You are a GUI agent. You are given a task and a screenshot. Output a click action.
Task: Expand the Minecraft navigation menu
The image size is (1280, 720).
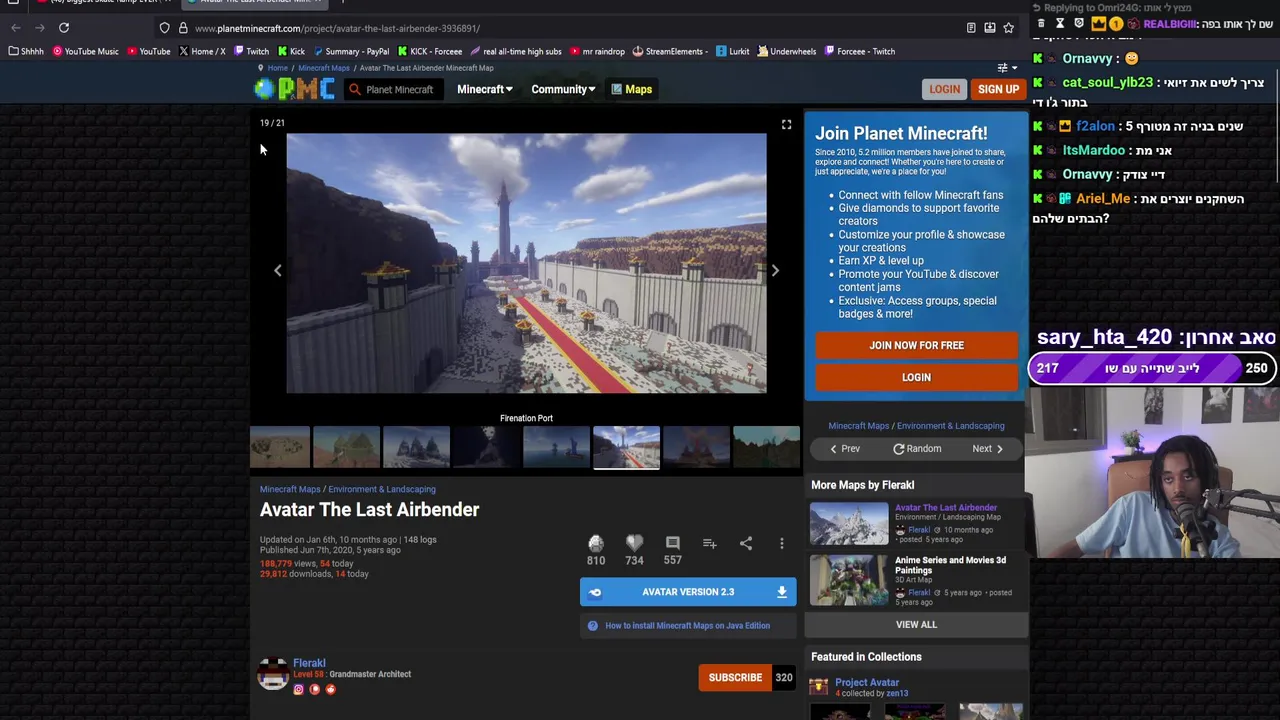coord(484,89)
